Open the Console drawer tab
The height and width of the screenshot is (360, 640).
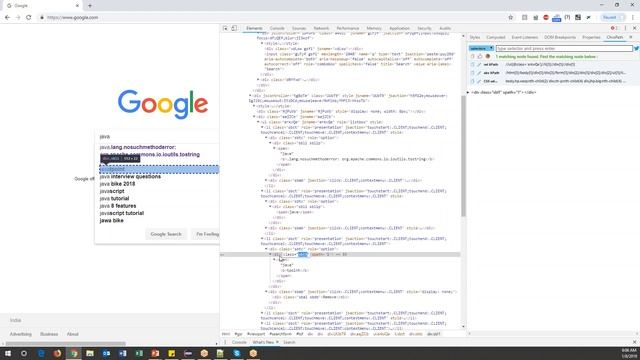239,342
